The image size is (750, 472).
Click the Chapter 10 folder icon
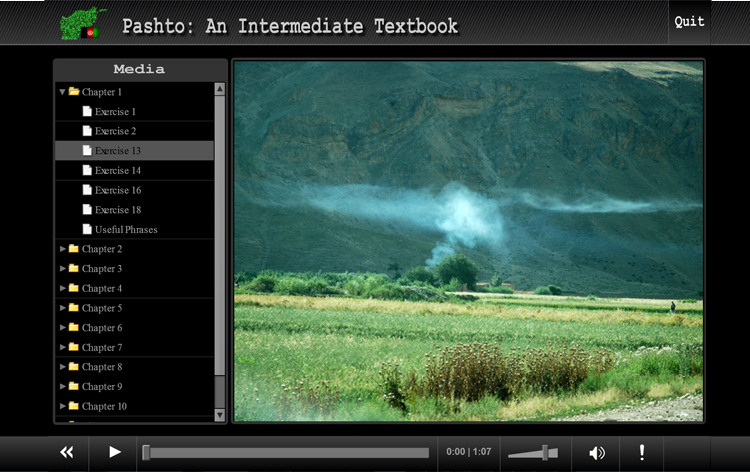74,406
